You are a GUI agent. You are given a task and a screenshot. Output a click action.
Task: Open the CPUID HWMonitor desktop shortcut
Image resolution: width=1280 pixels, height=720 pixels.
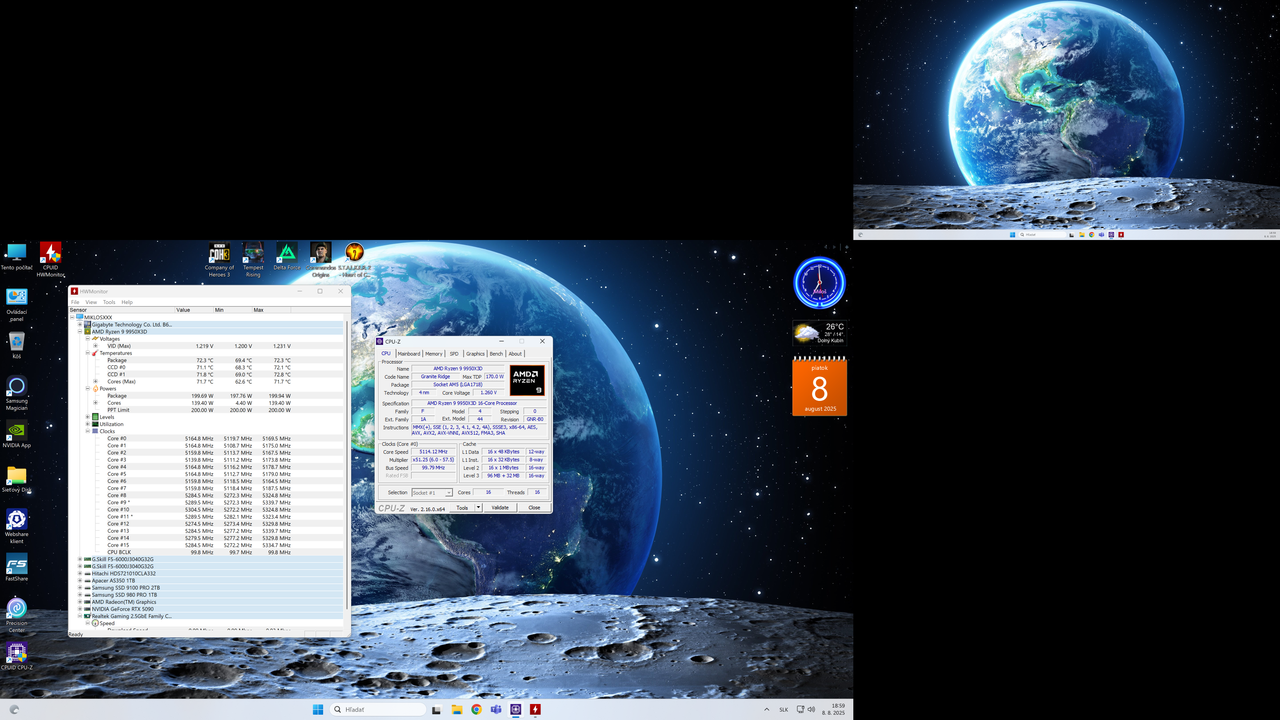[50, 258]
